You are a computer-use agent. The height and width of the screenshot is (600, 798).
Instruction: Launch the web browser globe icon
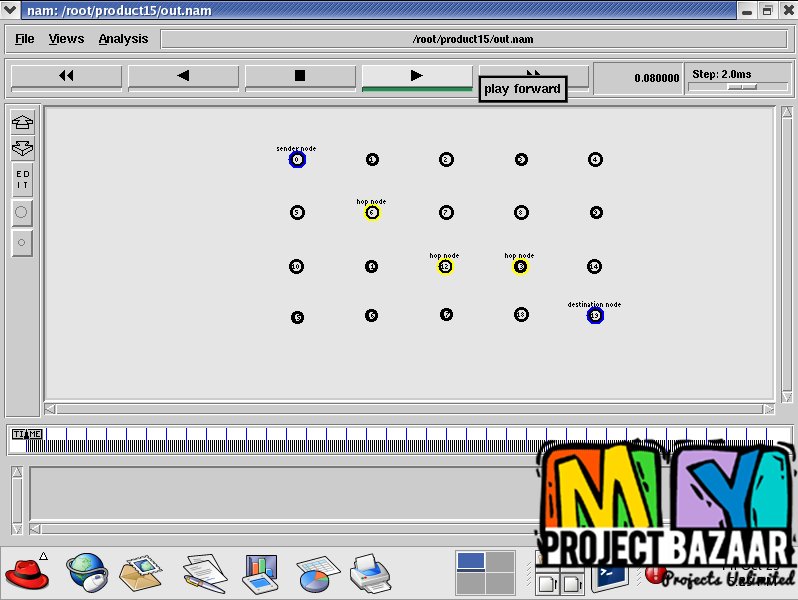(x=87, y=573)
